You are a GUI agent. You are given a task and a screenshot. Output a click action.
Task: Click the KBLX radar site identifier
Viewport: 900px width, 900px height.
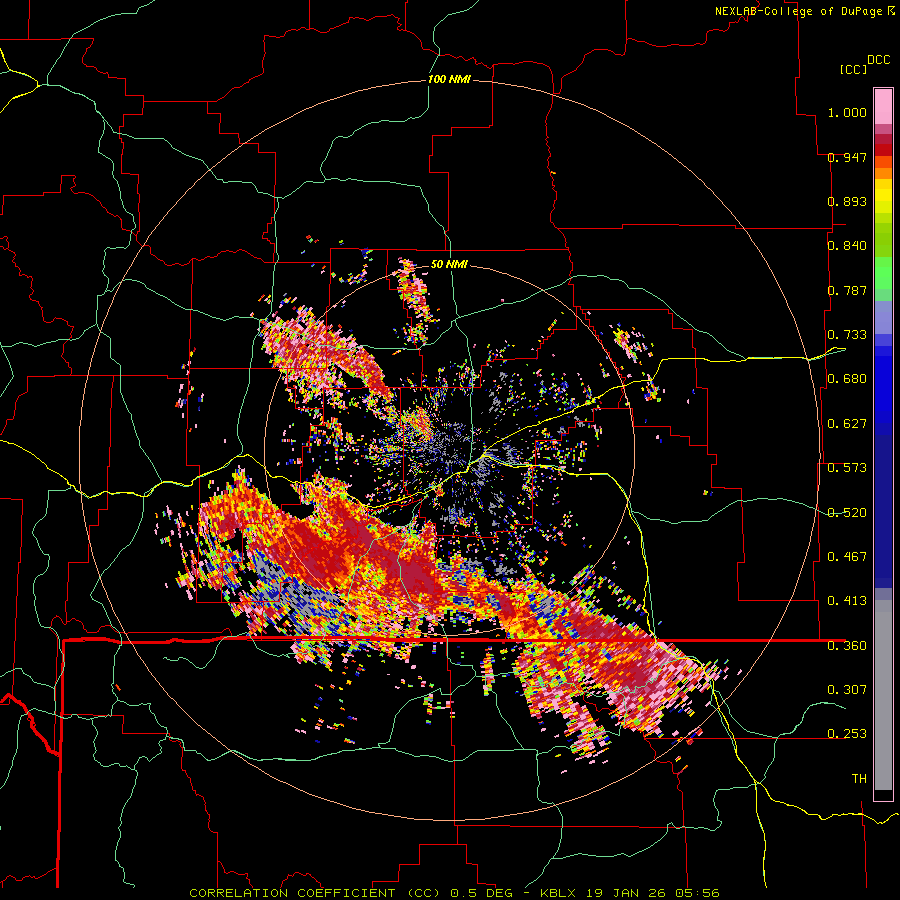560,893
